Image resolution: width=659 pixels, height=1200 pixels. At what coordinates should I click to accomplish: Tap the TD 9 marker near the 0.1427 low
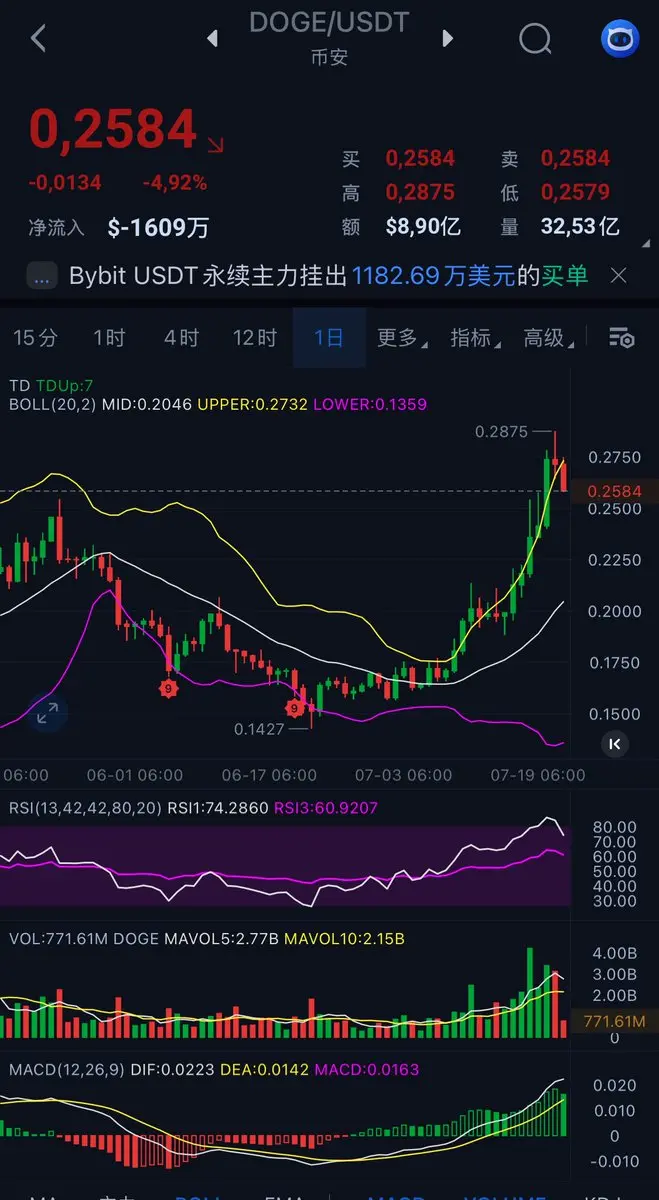295,708
